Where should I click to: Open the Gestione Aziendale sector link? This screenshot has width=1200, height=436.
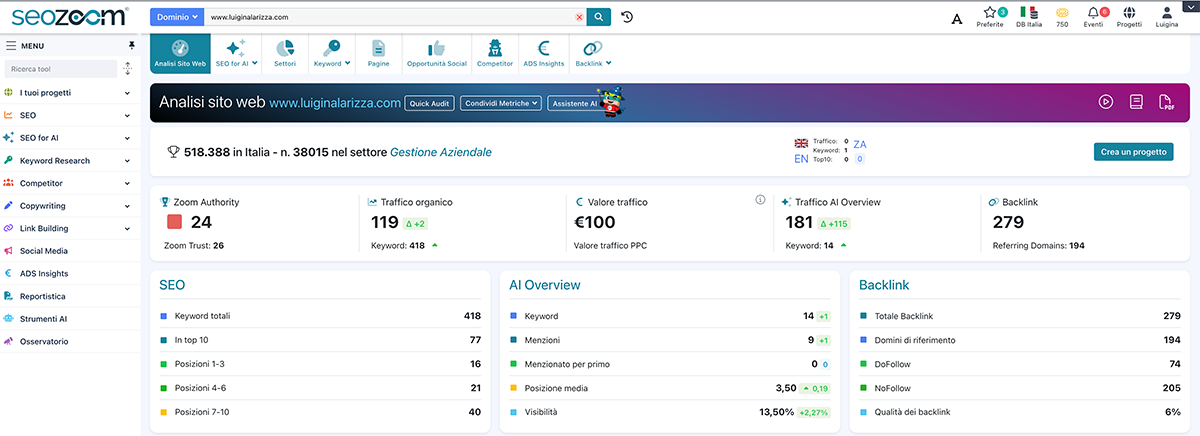tap(440, 152)
